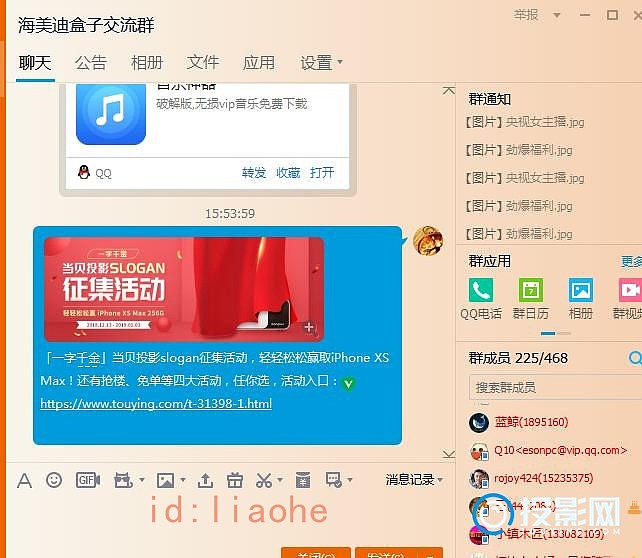Open the 当贝投影 SLOGAN banner image
The height and width of the screenshot is (558, 642).
tap(184, 289)
